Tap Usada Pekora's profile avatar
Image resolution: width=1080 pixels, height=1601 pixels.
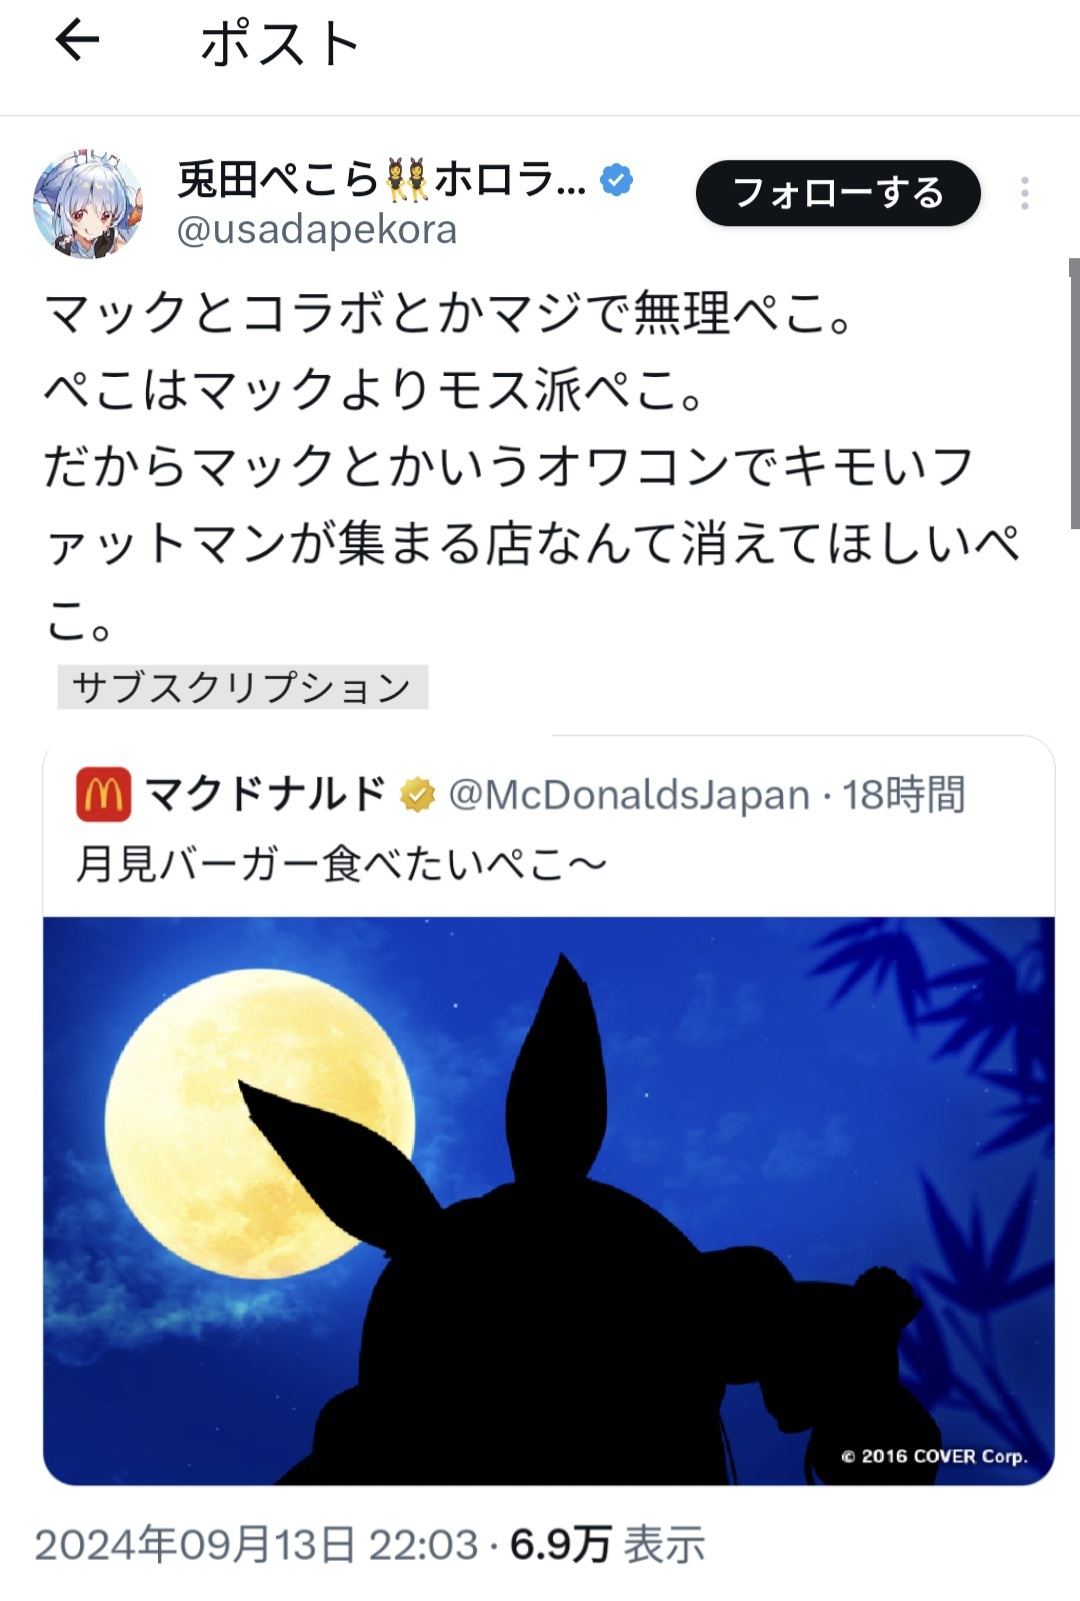[x=88, y=205]
